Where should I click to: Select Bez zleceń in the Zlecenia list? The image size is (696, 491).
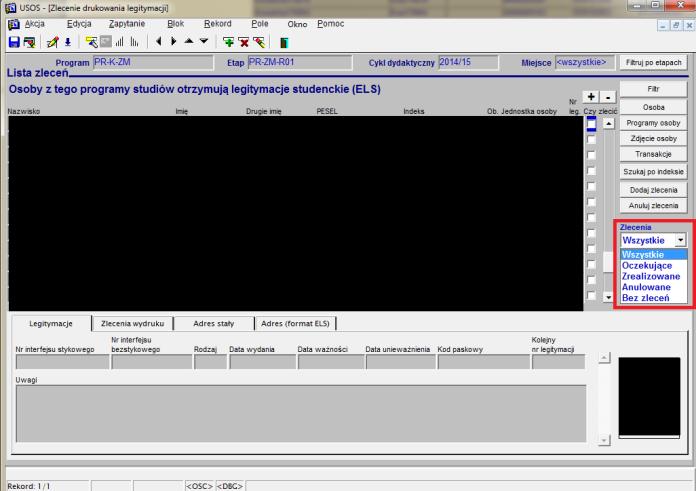click(x=653, y=298)
